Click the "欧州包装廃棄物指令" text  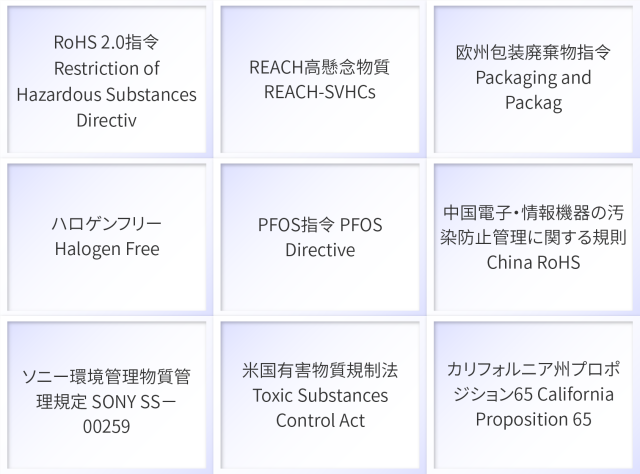pos(533,52)
